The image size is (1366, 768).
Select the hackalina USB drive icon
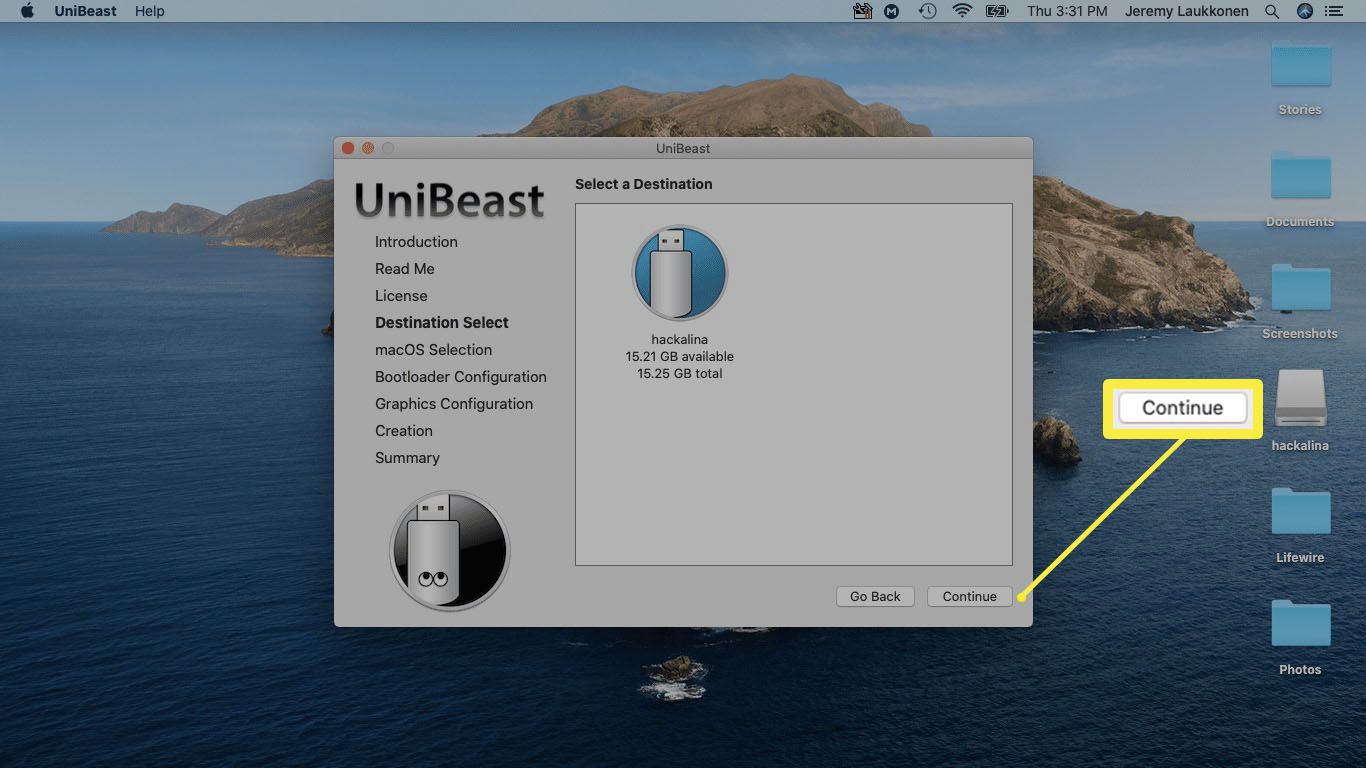680,273
